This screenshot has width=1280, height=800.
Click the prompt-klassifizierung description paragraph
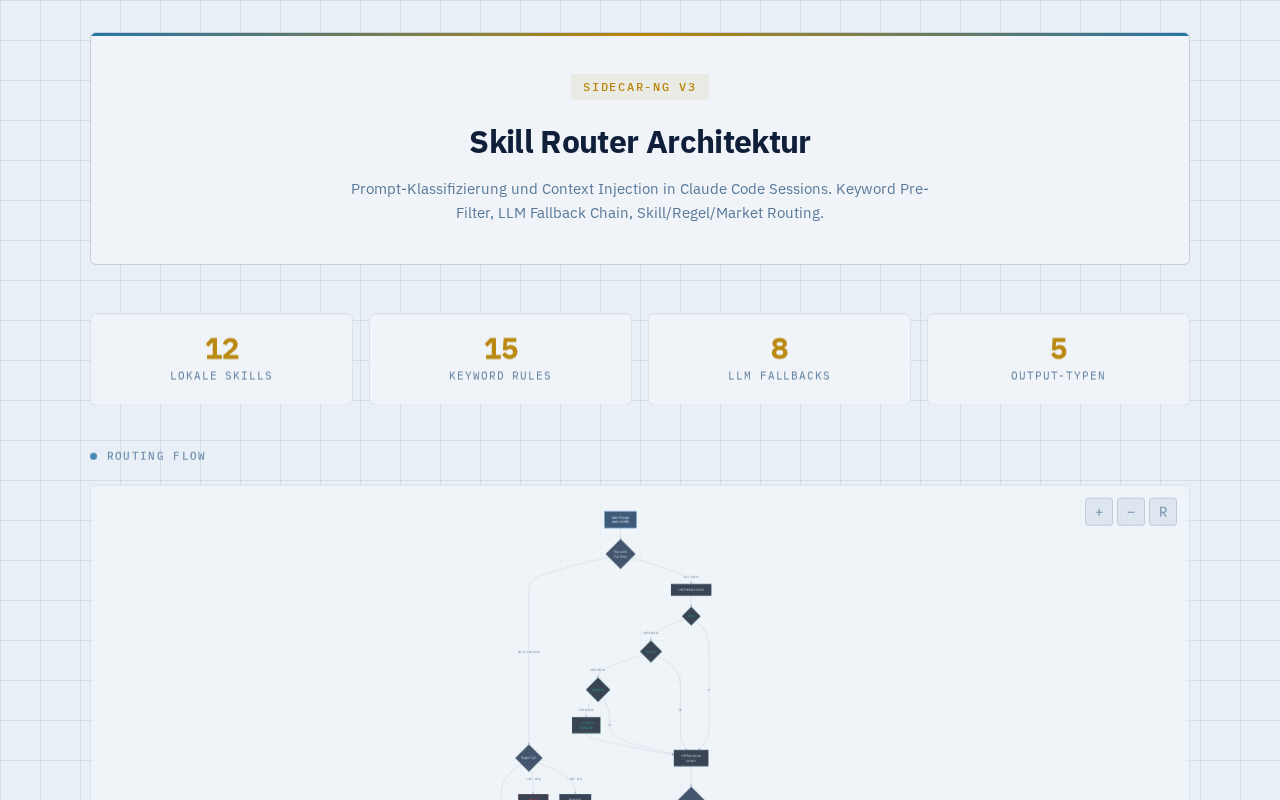[x=640, y=200]
